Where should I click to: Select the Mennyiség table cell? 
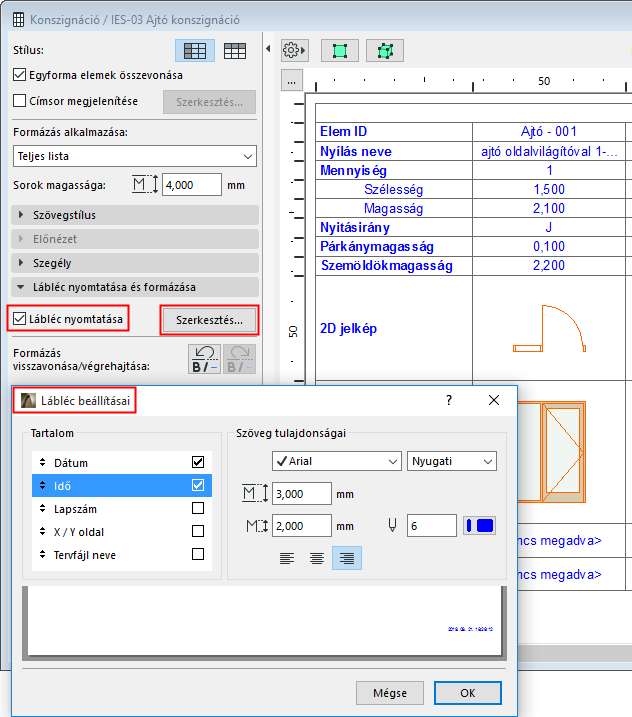click(394, 170)
